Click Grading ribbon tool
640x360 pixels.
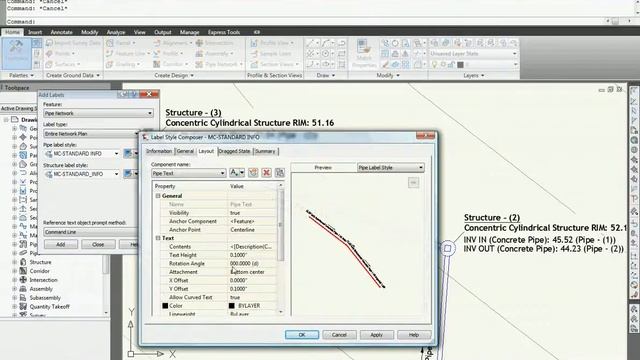[122, 64]
